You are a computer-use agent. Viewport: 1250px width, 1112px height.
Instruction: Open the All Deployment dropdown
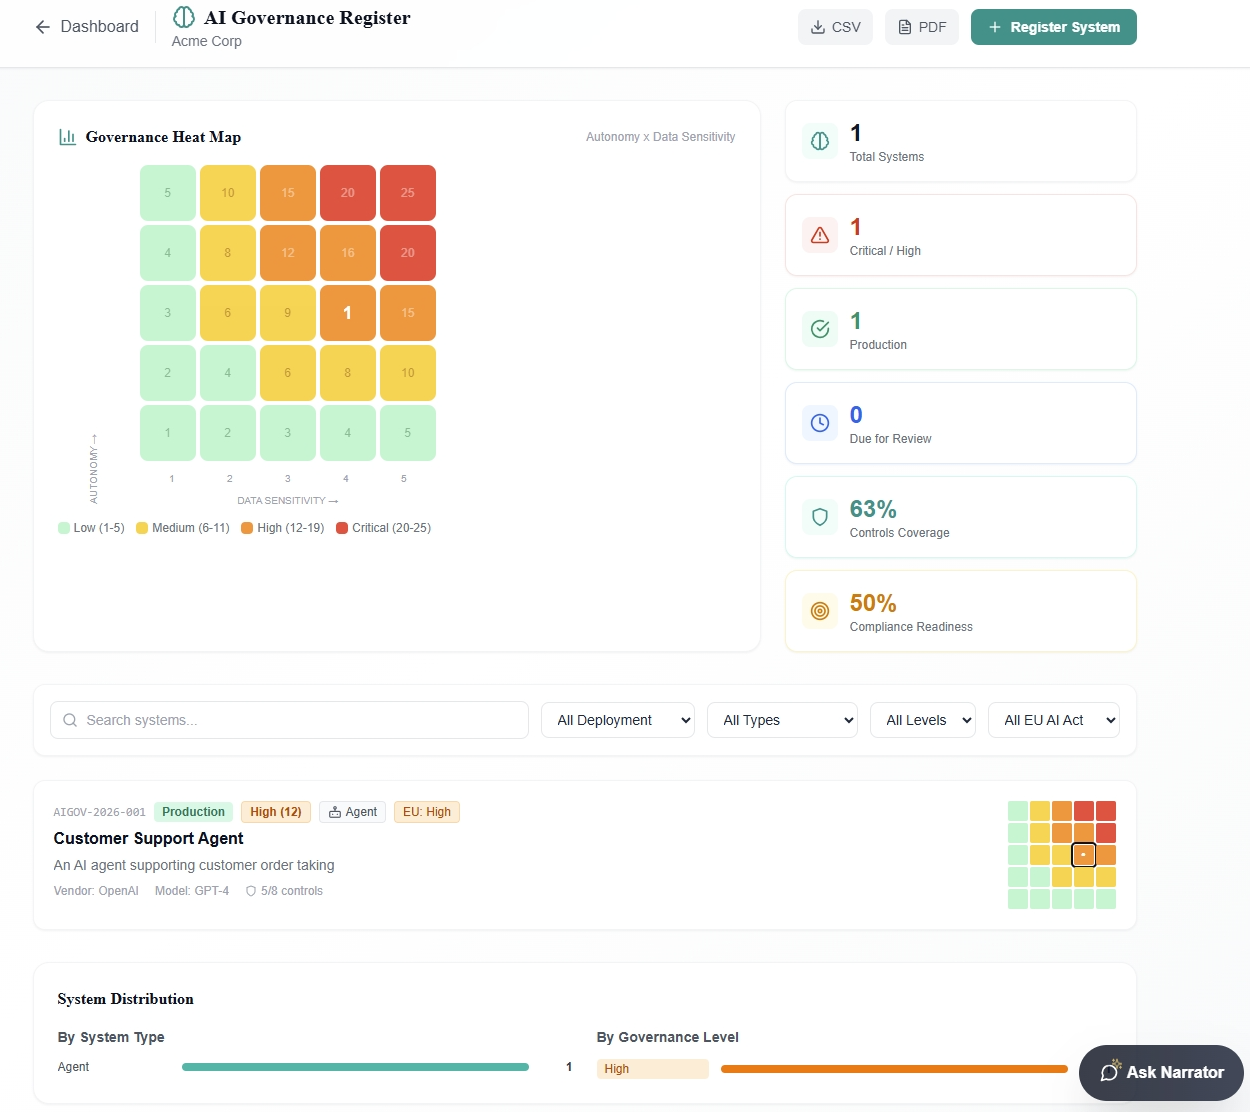tap(617, 719)
